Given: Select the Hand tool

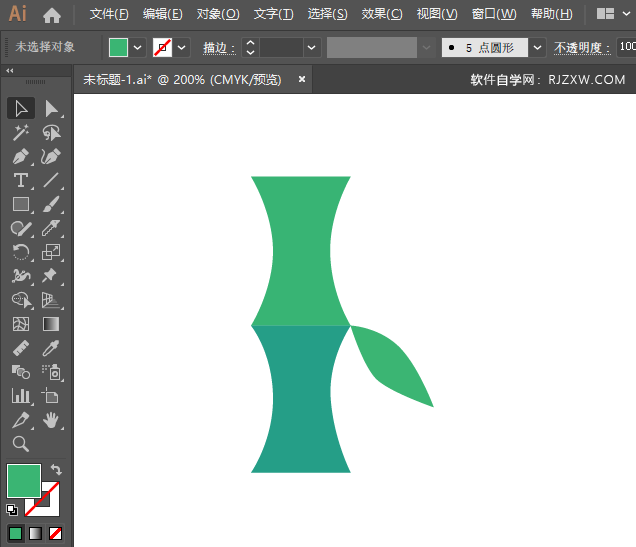Looking at the screenshot, I should [x=51, y=420].
